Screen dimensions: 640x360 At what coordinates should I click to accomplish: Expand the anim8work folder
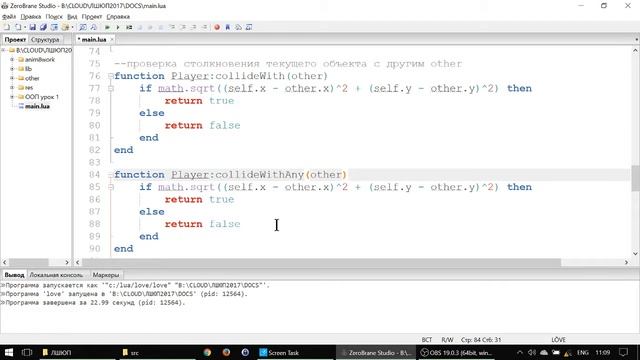(12, 60)
